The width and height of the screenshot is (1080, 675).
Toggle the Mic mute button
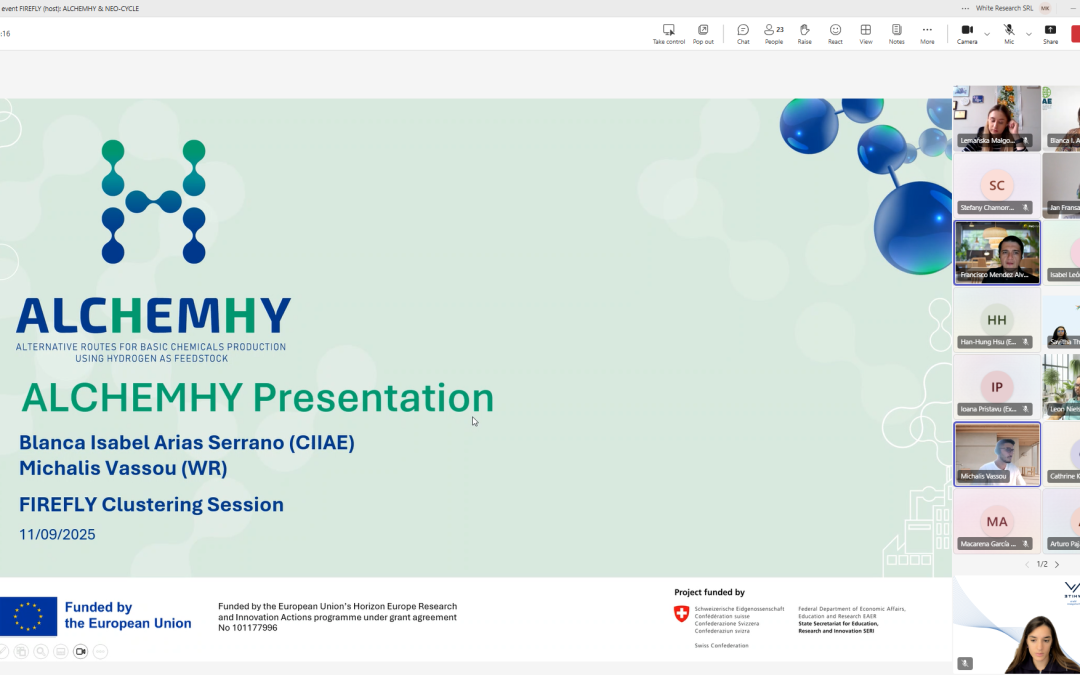[x=1009, y=34]
